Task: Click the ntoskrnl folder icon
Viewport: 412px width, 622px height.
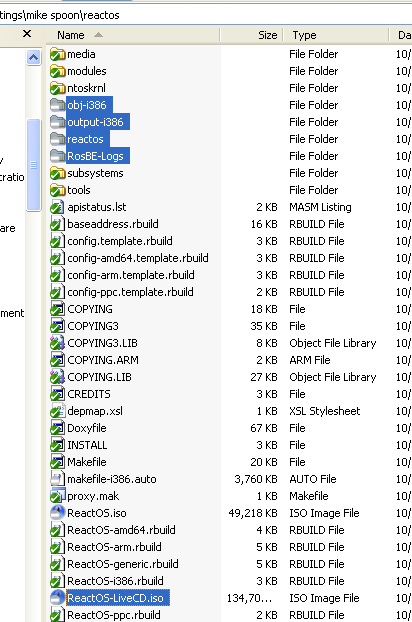Action: tap(57, 88)
